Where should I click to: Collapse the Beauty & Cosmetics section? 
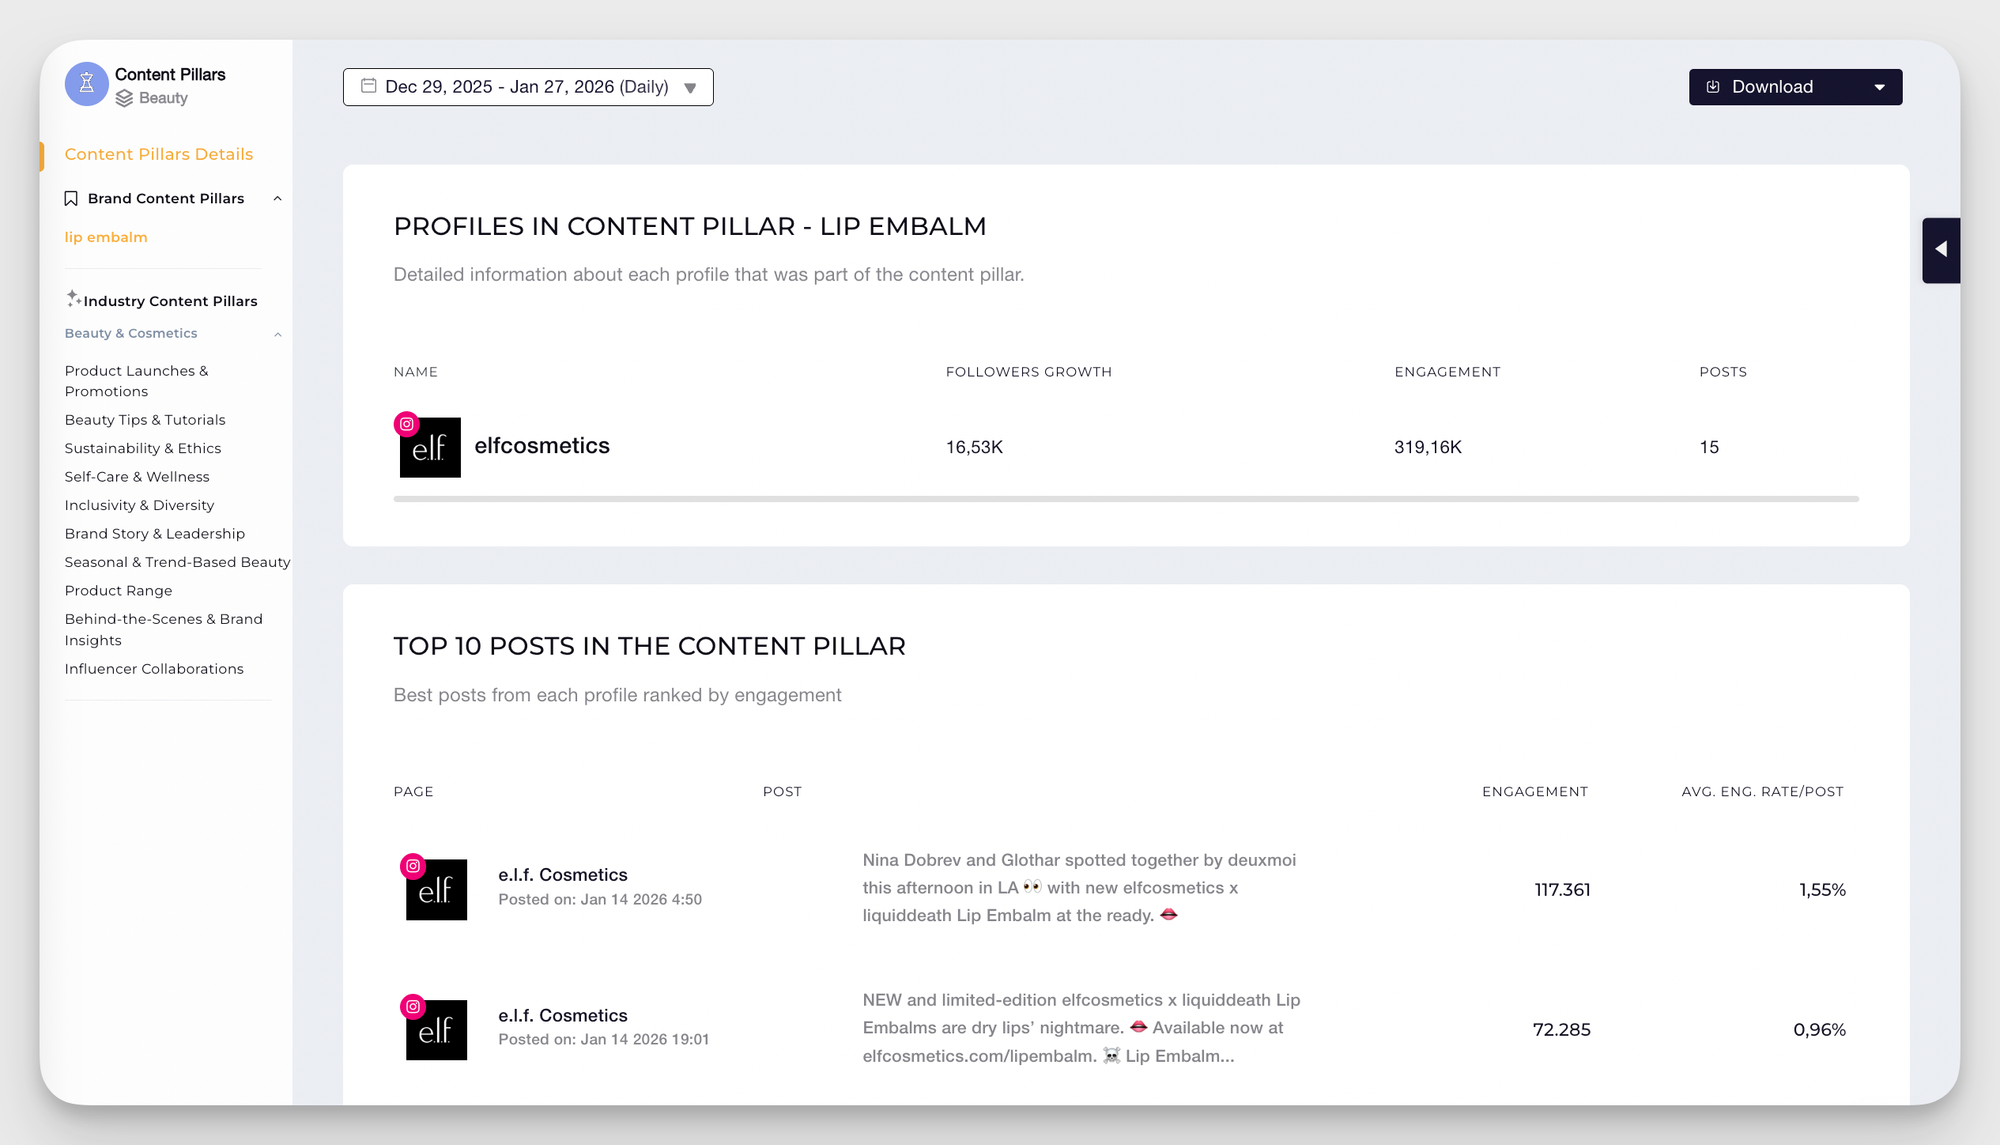click(278, 333)
